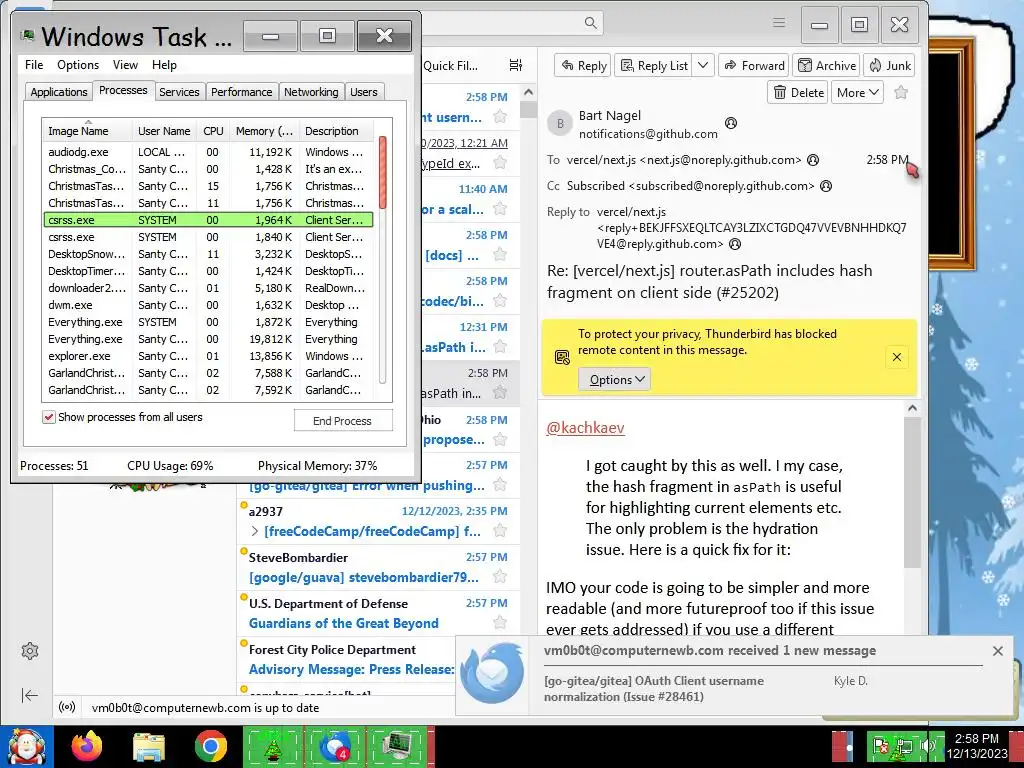Click the search magnifier in Thunderbird
The height and width of the screenshot is (768, 1024).
click(590, 23)
